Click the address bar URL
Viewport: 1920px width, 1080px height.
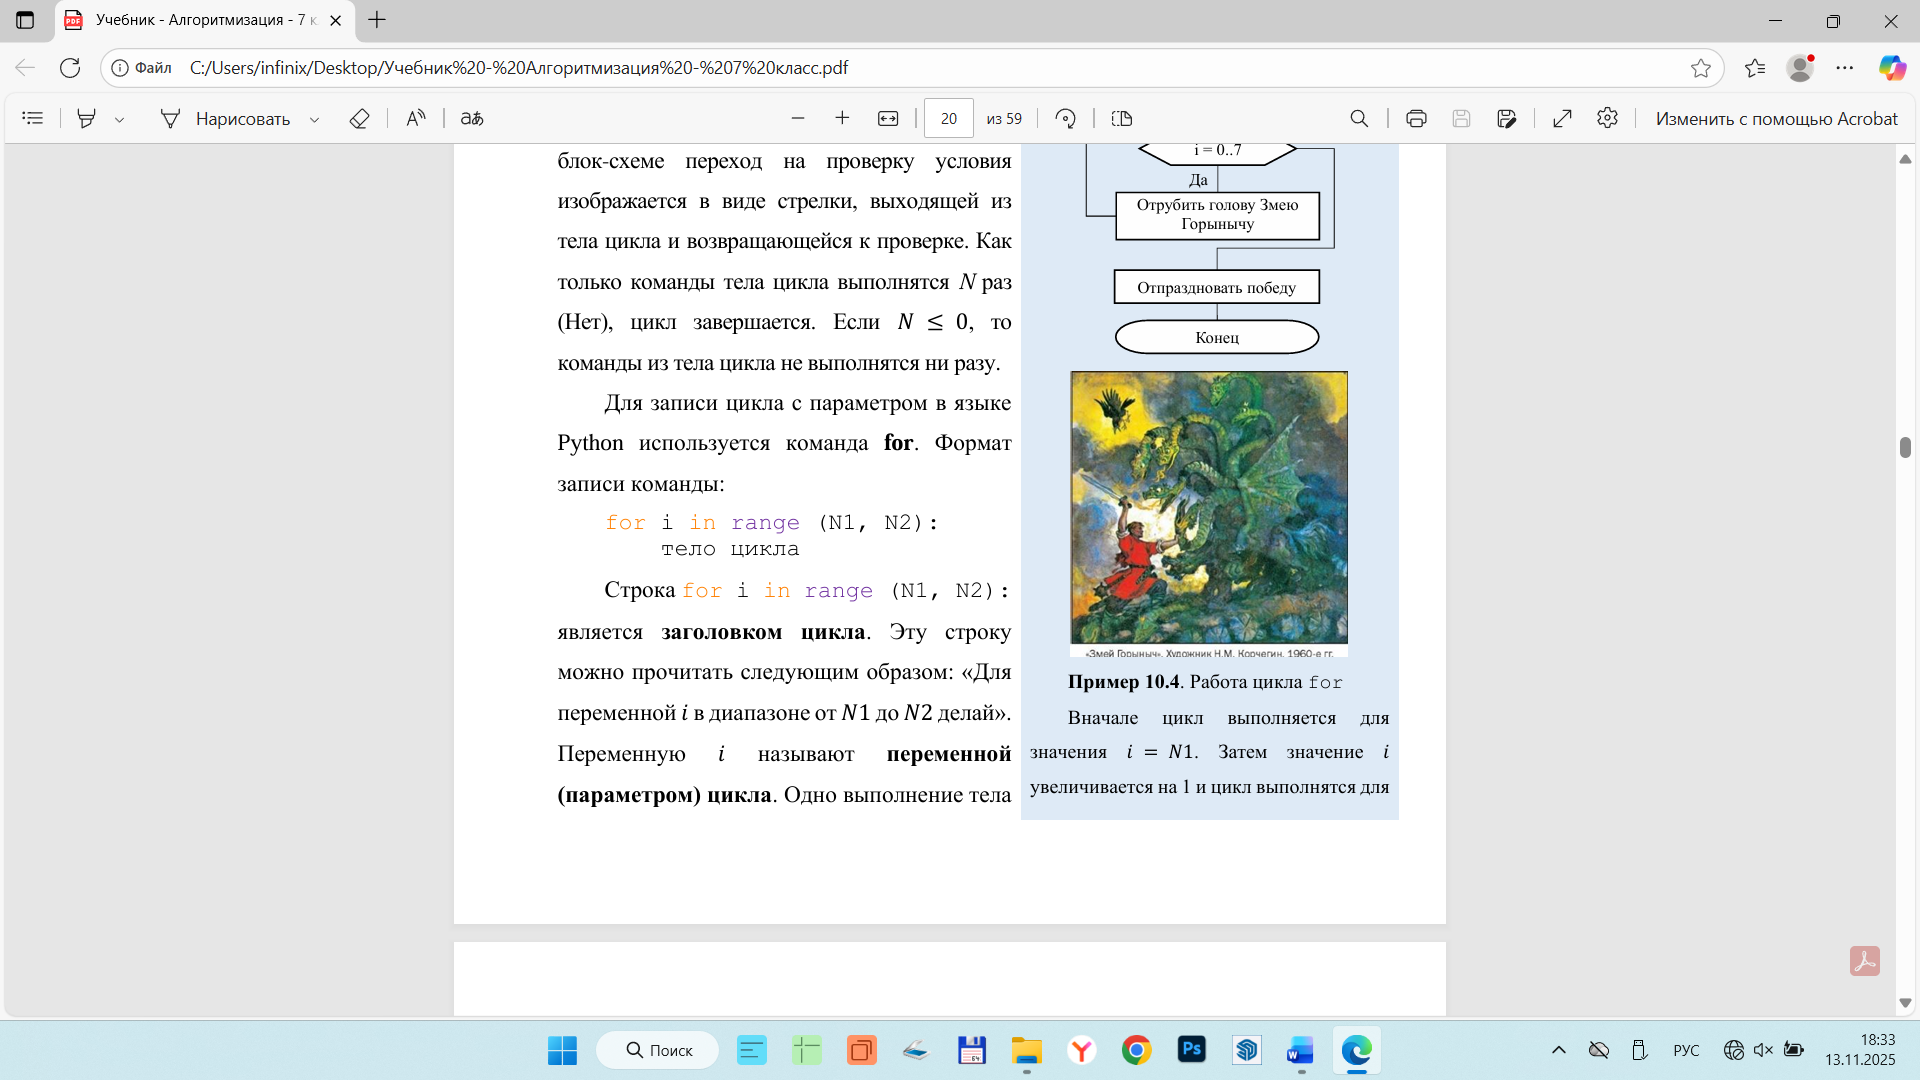pyautogui.click(x=519, y=67)
